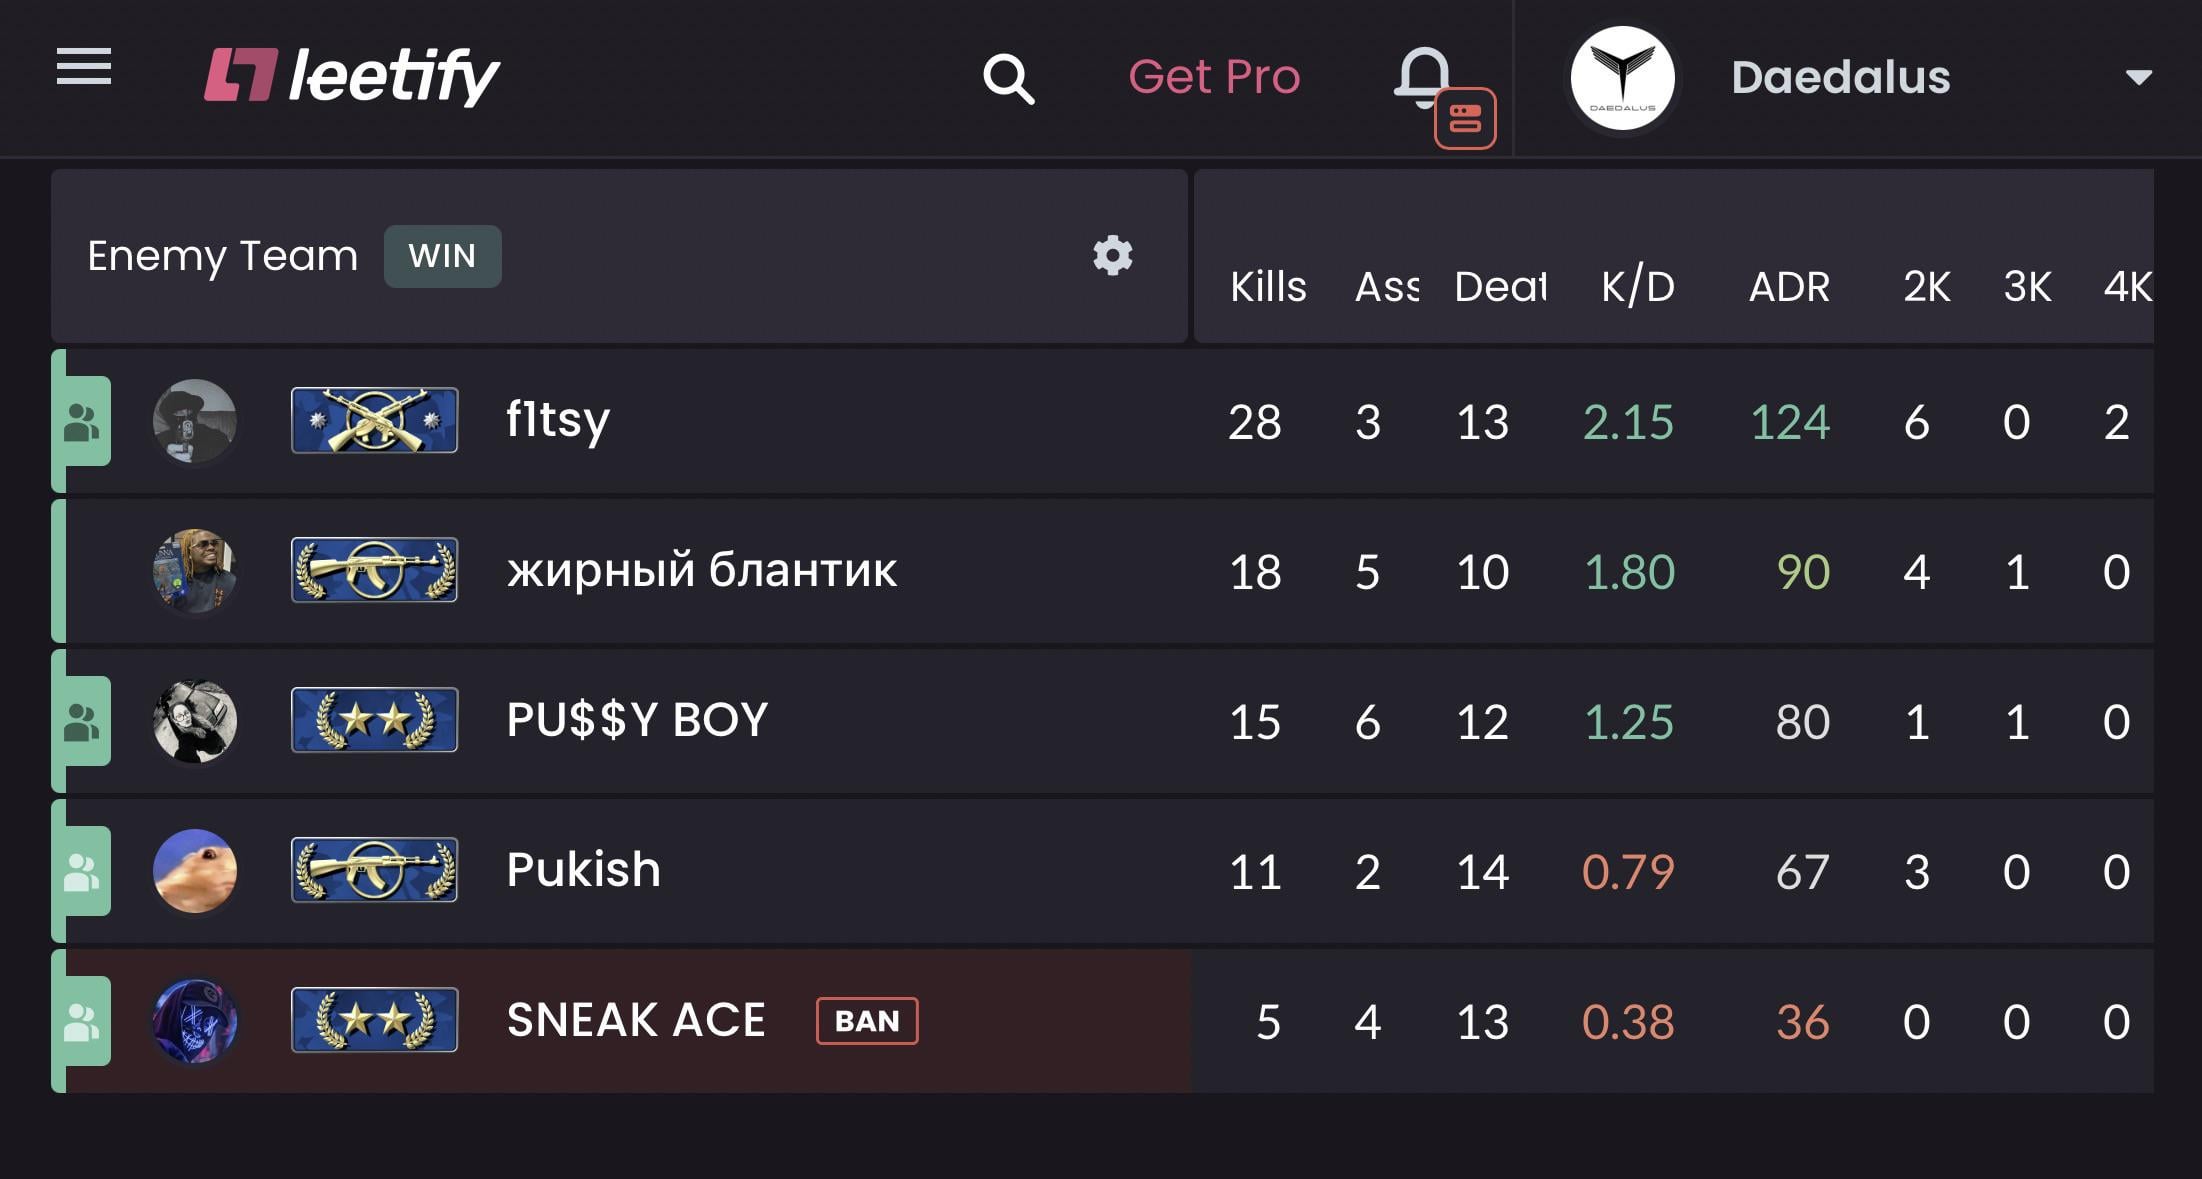This screenshot has height=1179, width=2202.
Task: Expand the Daedalus account dropdown arrow
Action: tap(2138, 78)
